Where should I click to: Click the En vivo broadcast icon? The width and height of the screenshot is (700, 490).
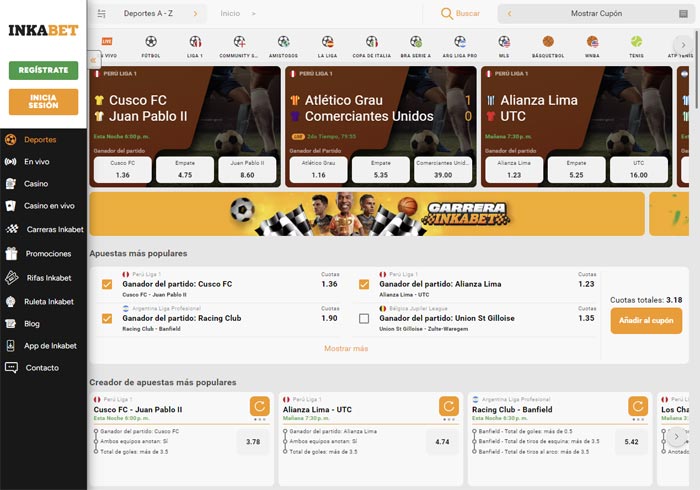click(x=11, y=162)
